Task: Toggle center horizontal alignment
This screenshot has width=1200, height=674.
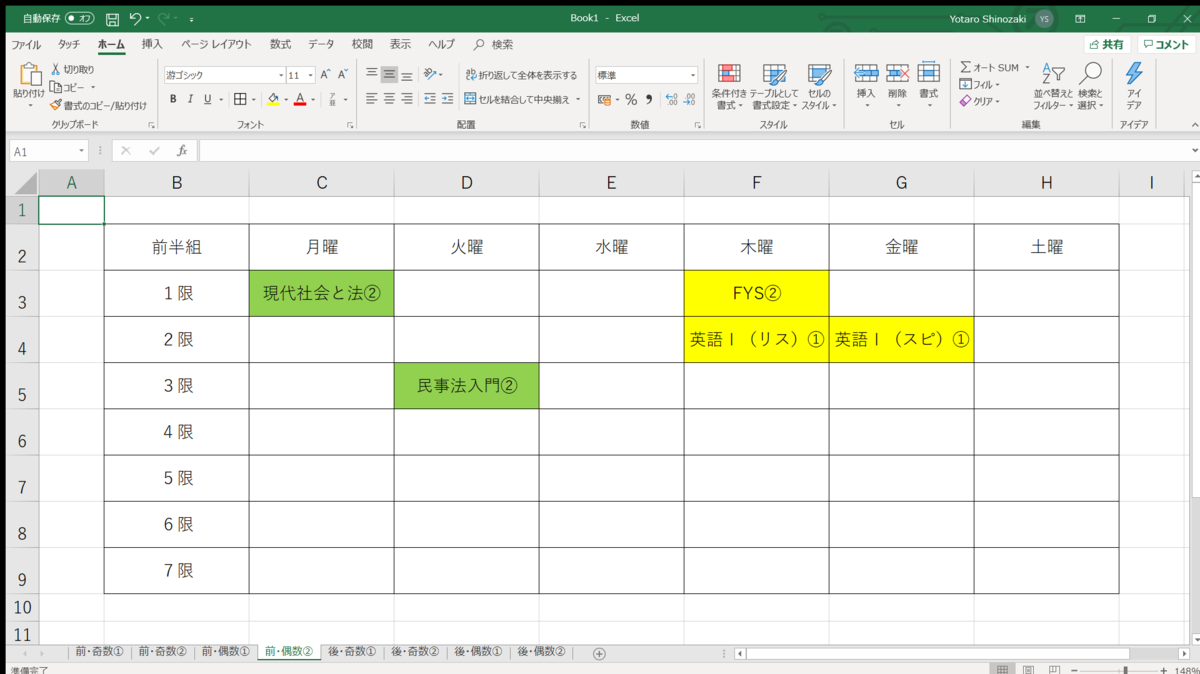Action: coord(389,99)
